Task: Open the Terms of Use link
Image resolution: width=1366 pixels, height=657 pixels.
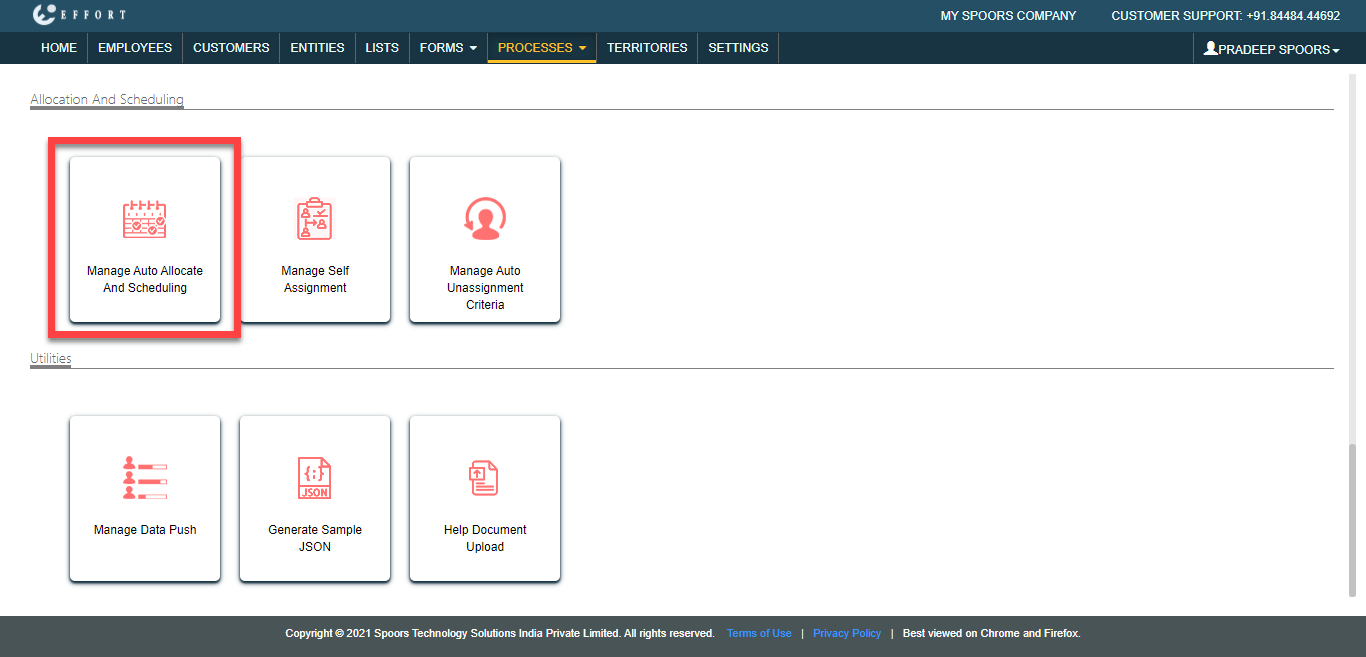Action: (759, 633)
